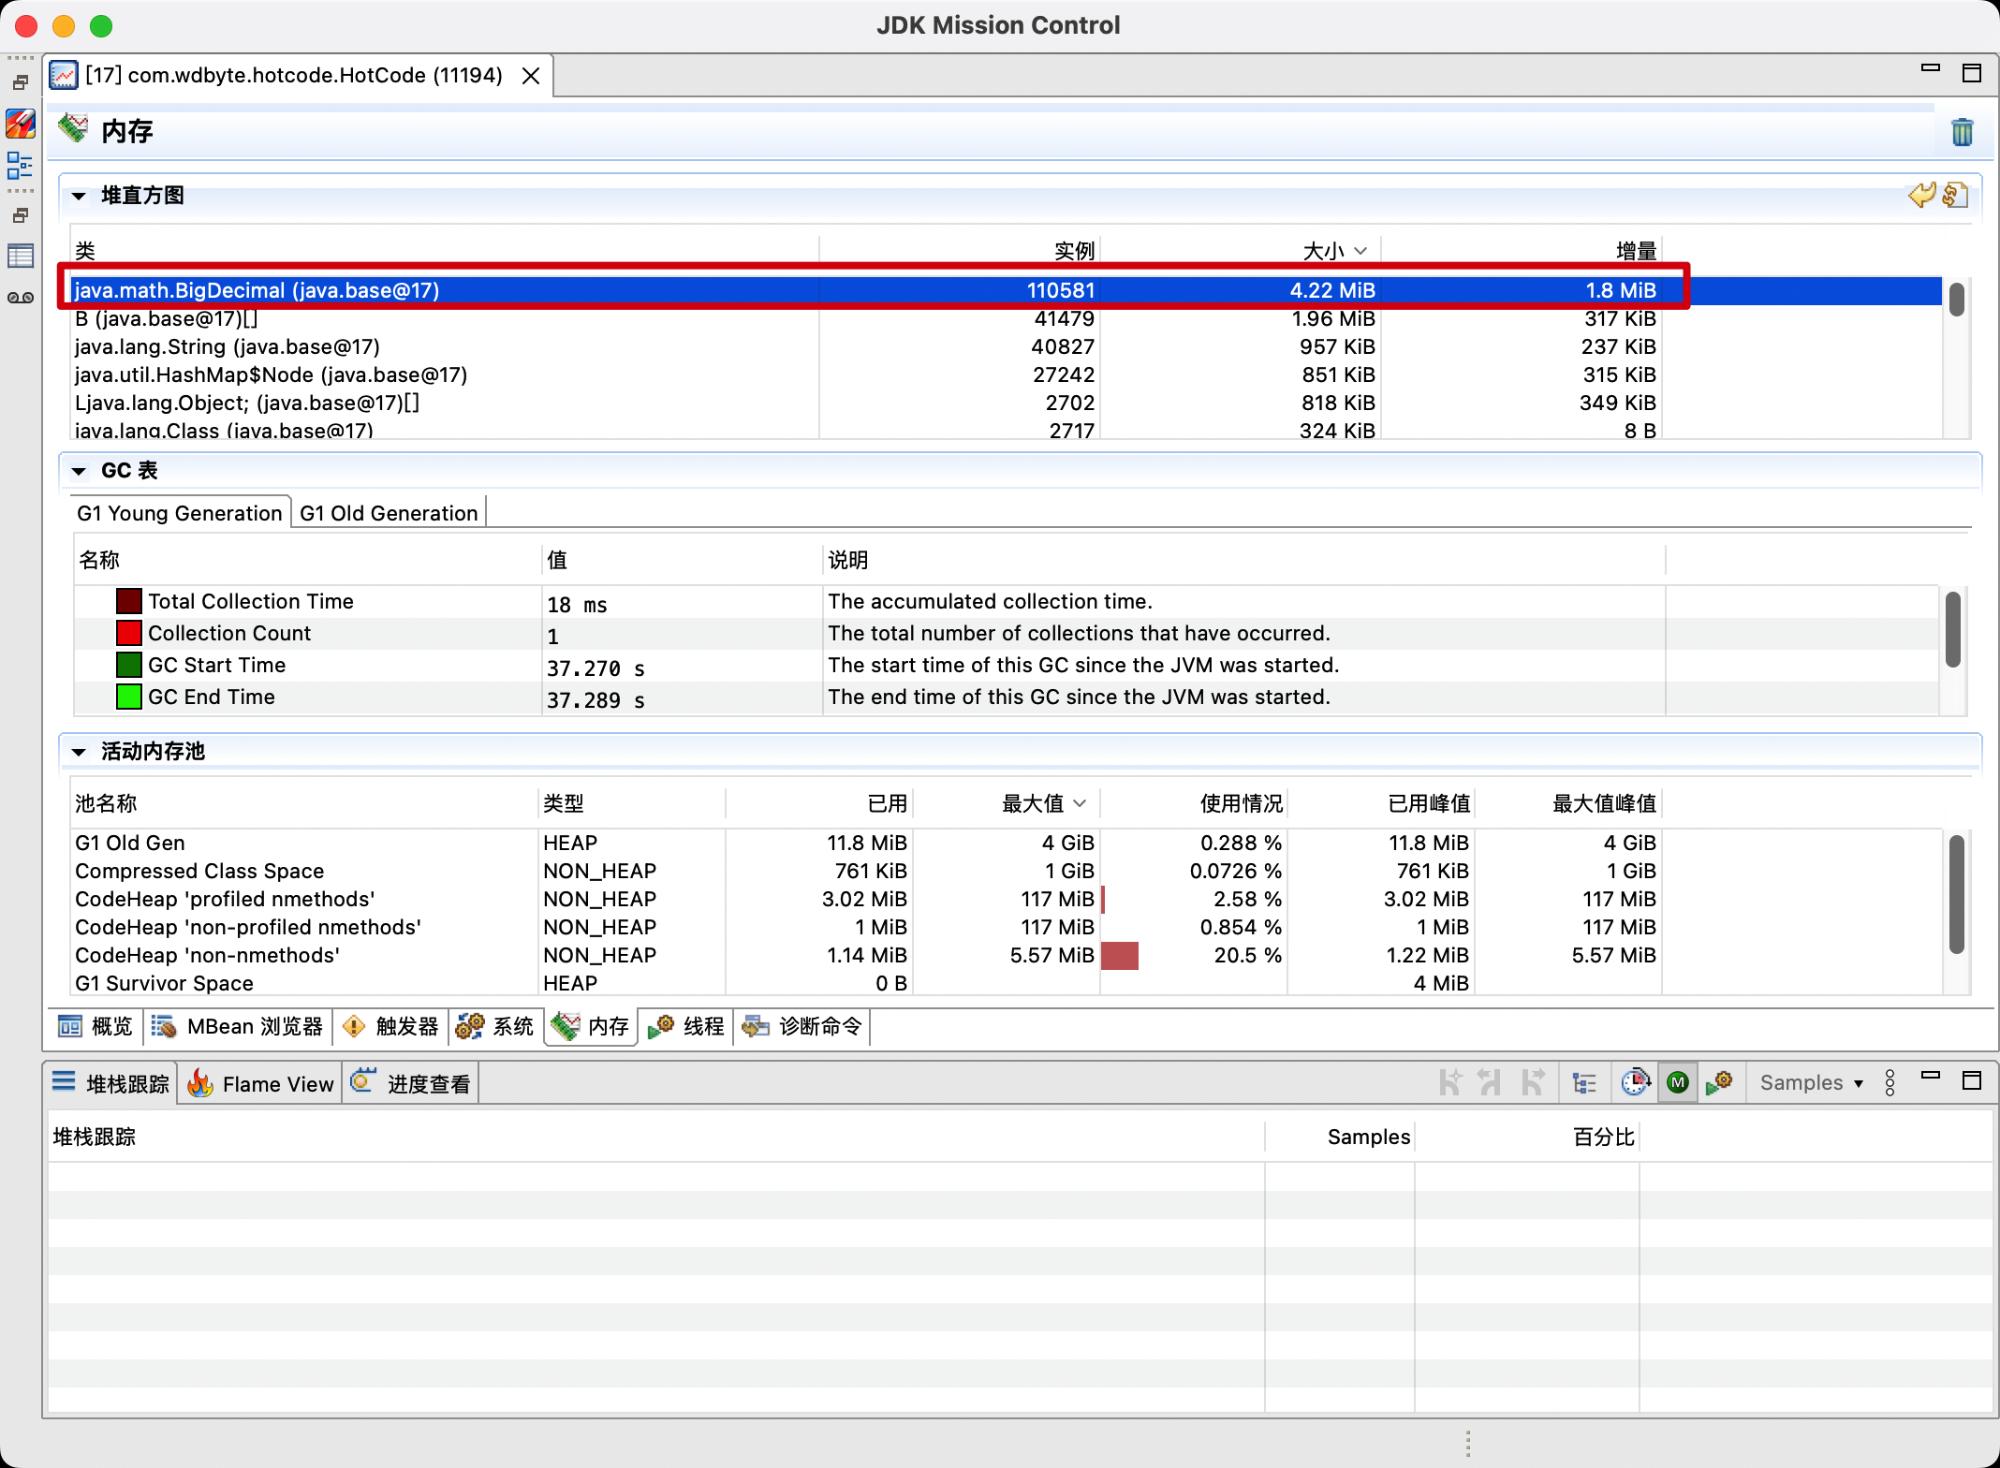The image size is (2000, 1468).
Task: Click the red Collection Count color swatch
Action: point(129,633)
